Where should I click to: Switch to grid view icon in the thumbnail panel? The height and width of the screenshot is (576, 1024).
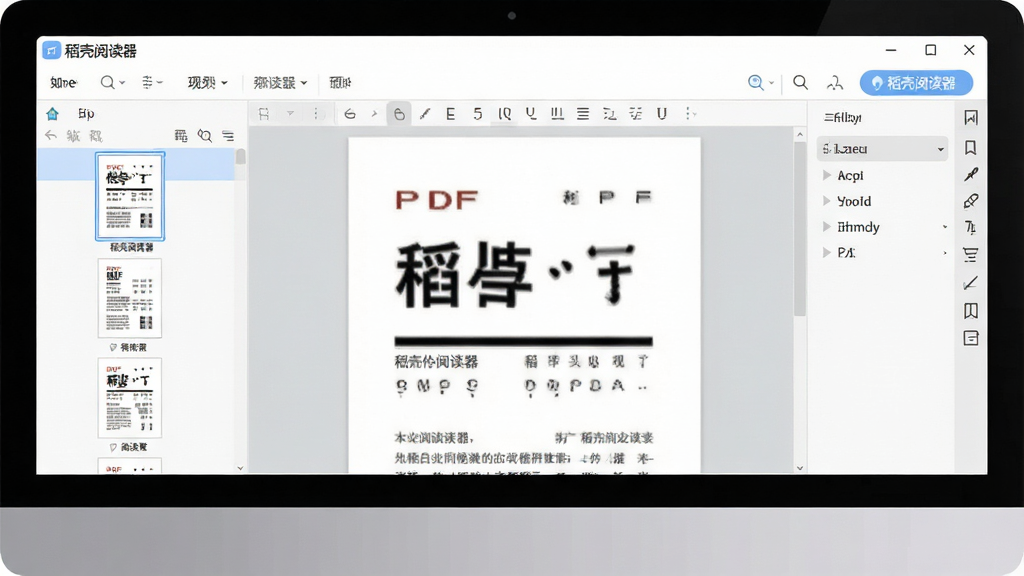[181, 135]
